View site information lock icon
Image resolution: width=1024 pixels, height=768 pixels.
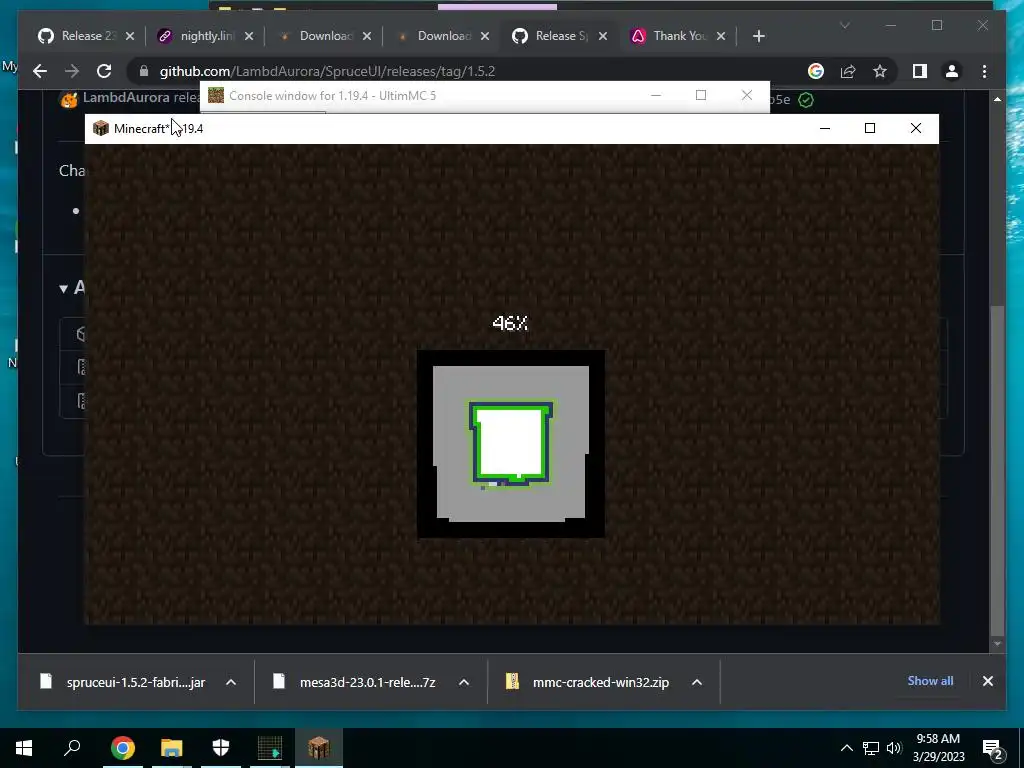(x=144, y=71)
